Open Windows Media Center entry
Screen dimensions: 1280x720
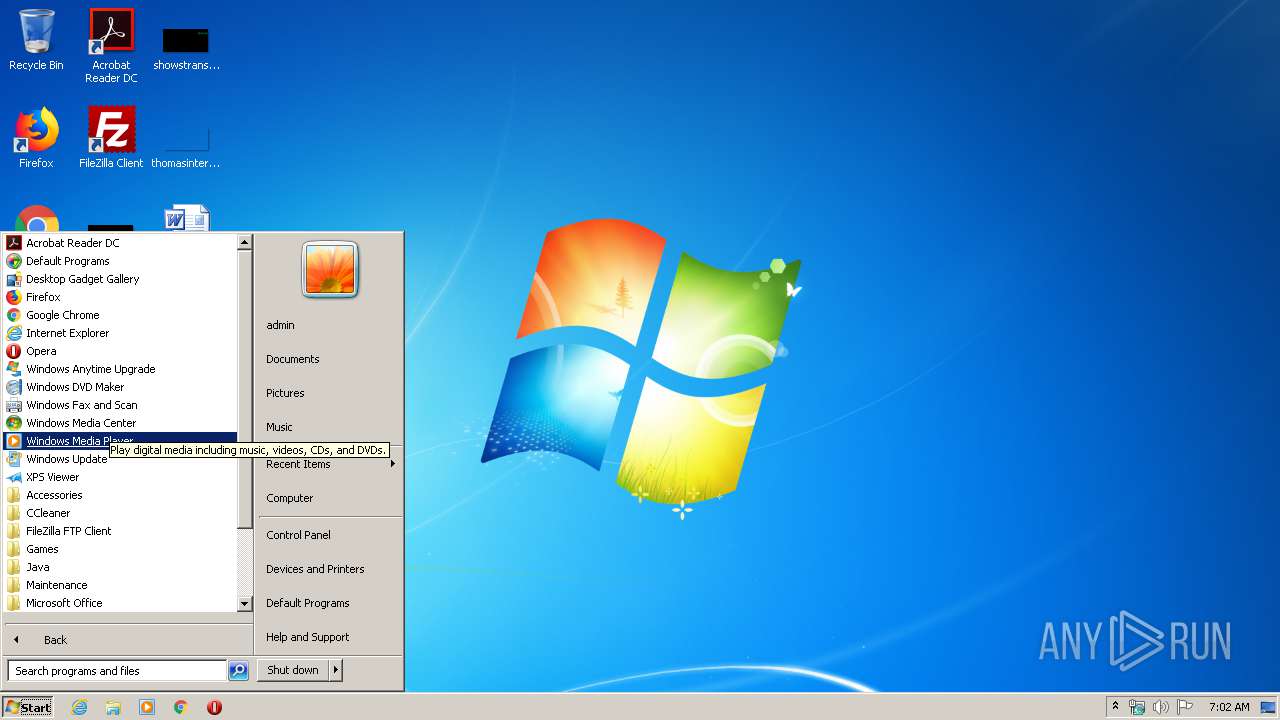click(x=121, y=423)
